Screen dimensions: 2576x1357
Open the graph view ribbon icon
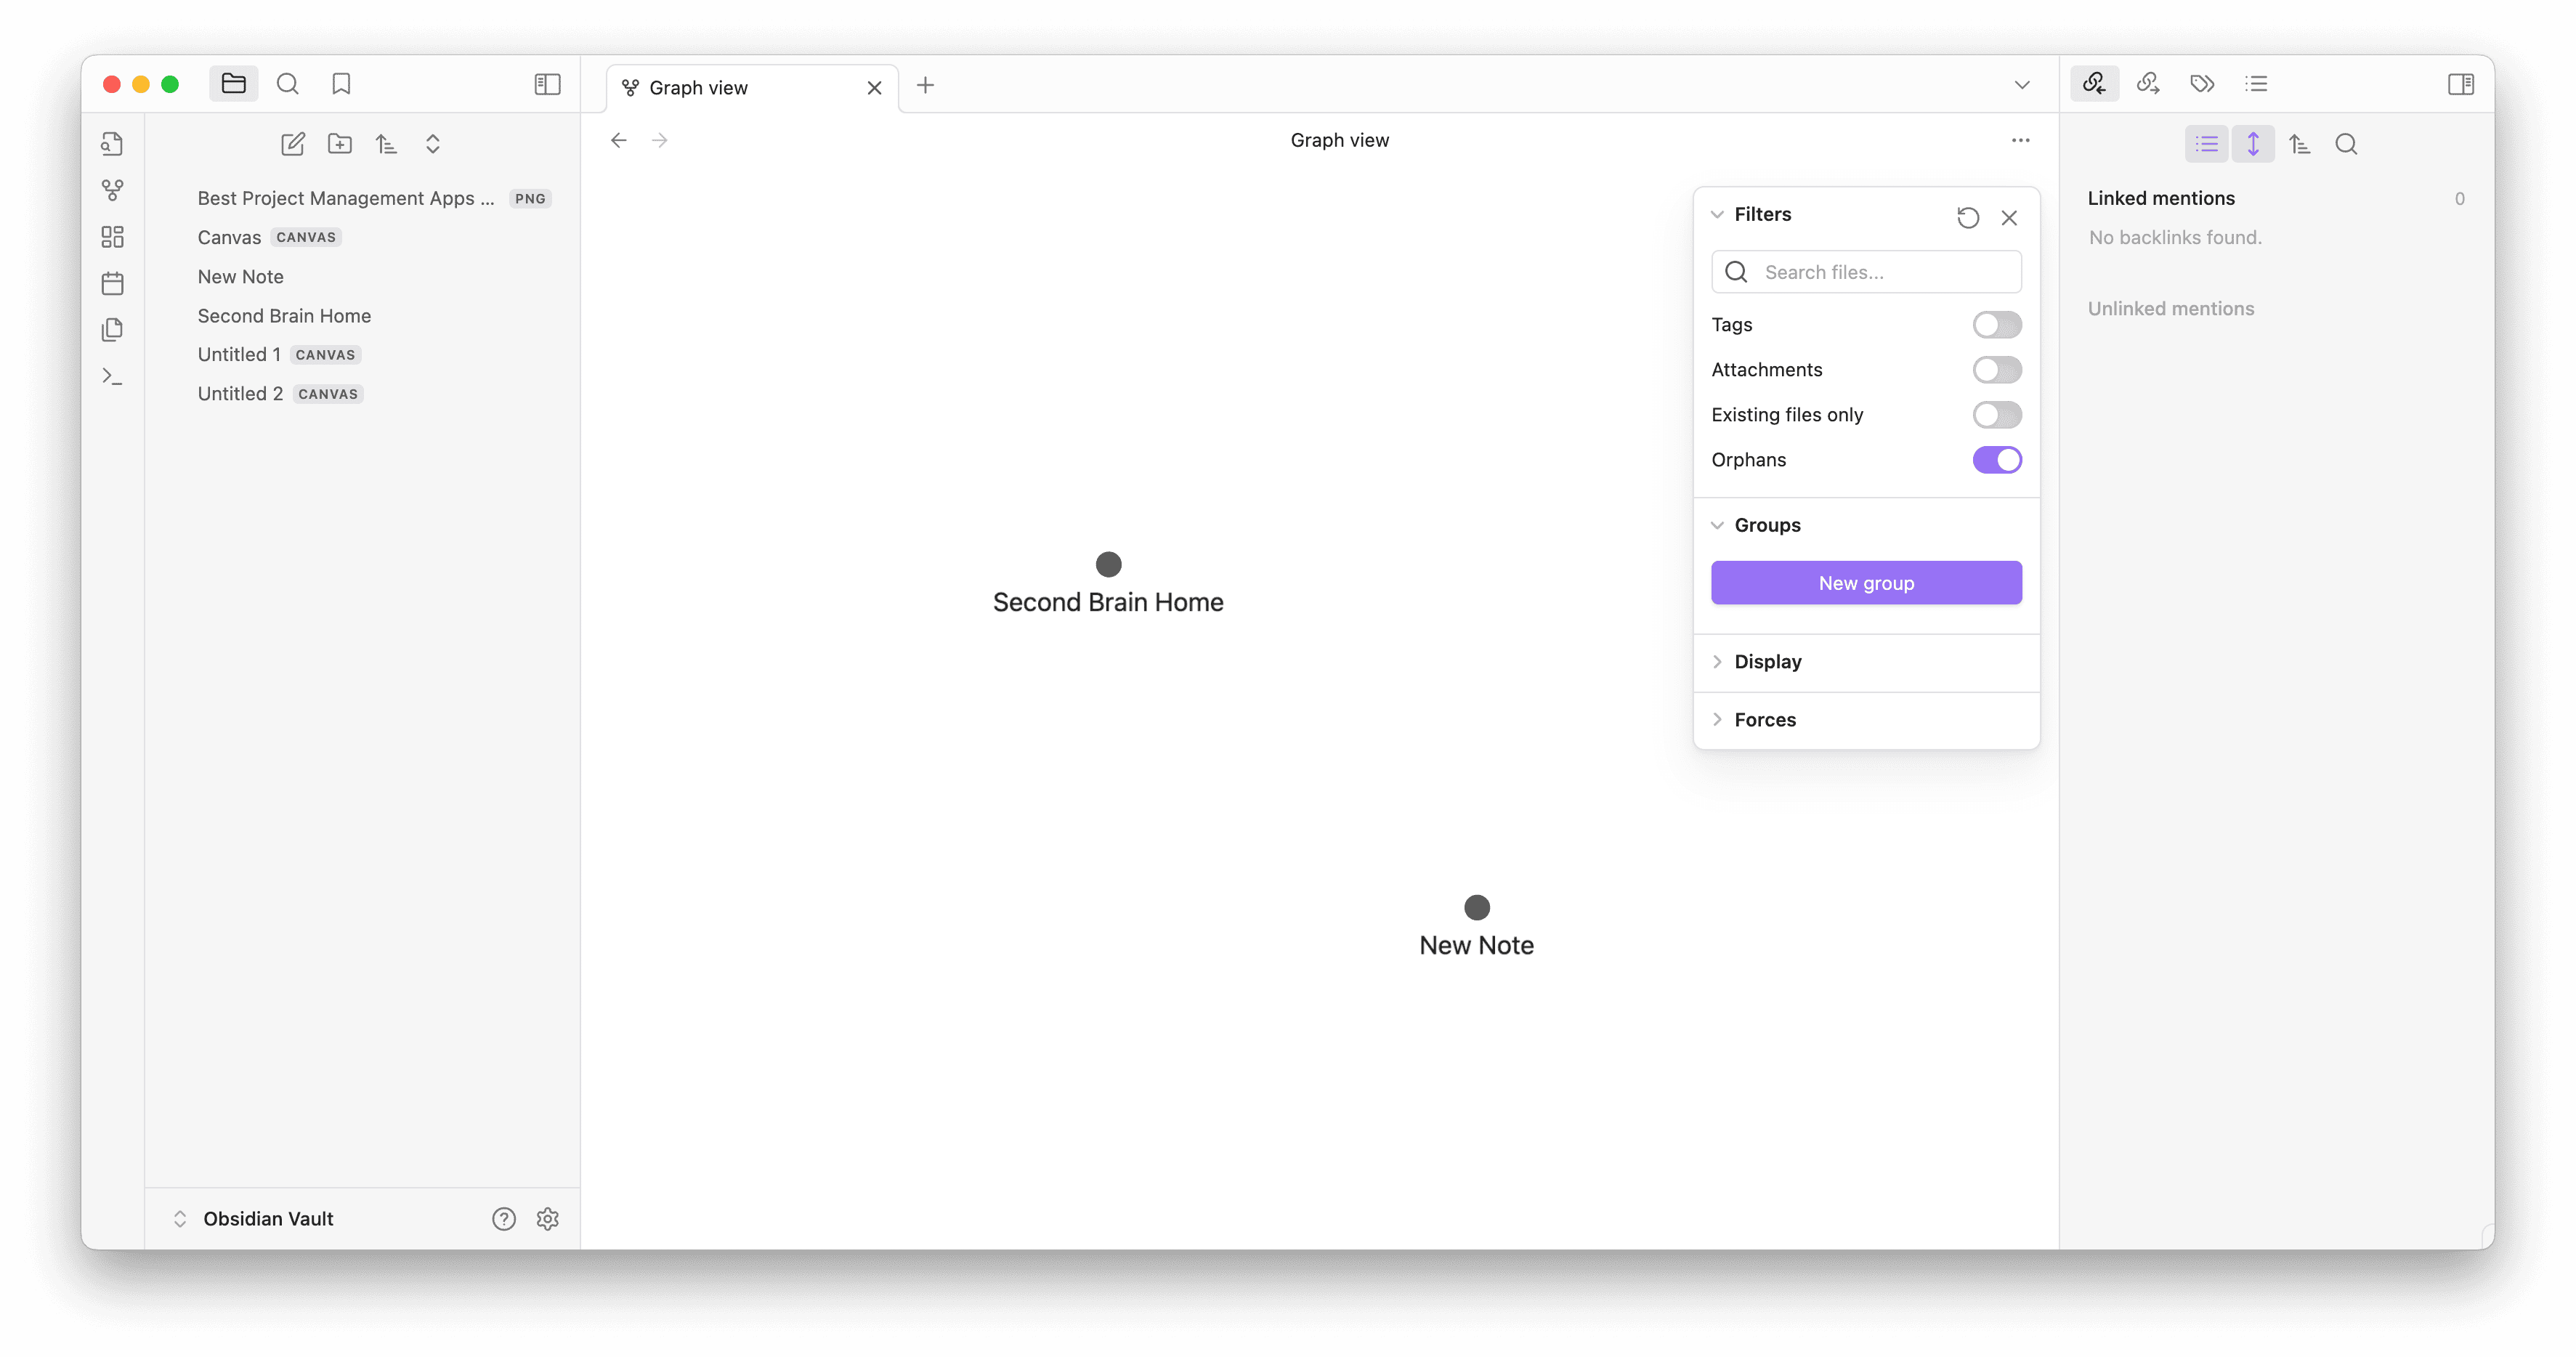click(113, 190)
